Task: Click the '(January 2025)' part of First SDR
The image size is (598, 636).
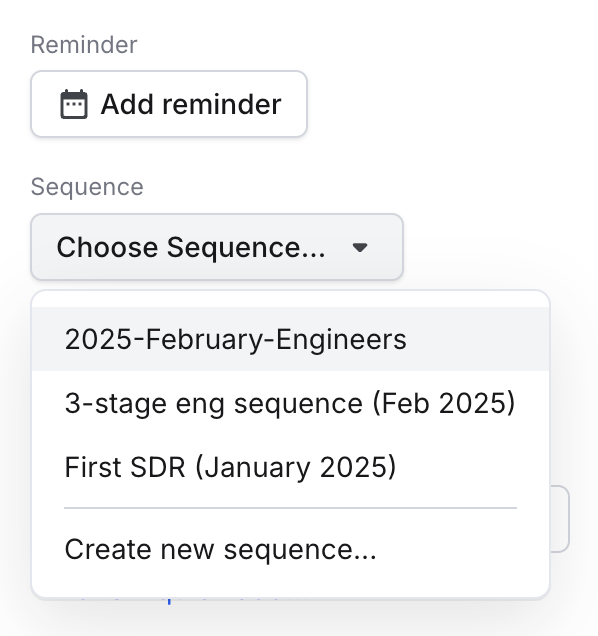Action: (x=296, y=467)
